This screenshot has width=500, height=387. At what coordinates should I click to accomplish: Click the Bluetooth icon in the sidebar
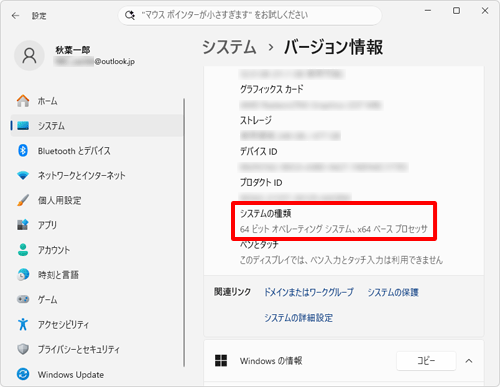click(x=23, y=151)
